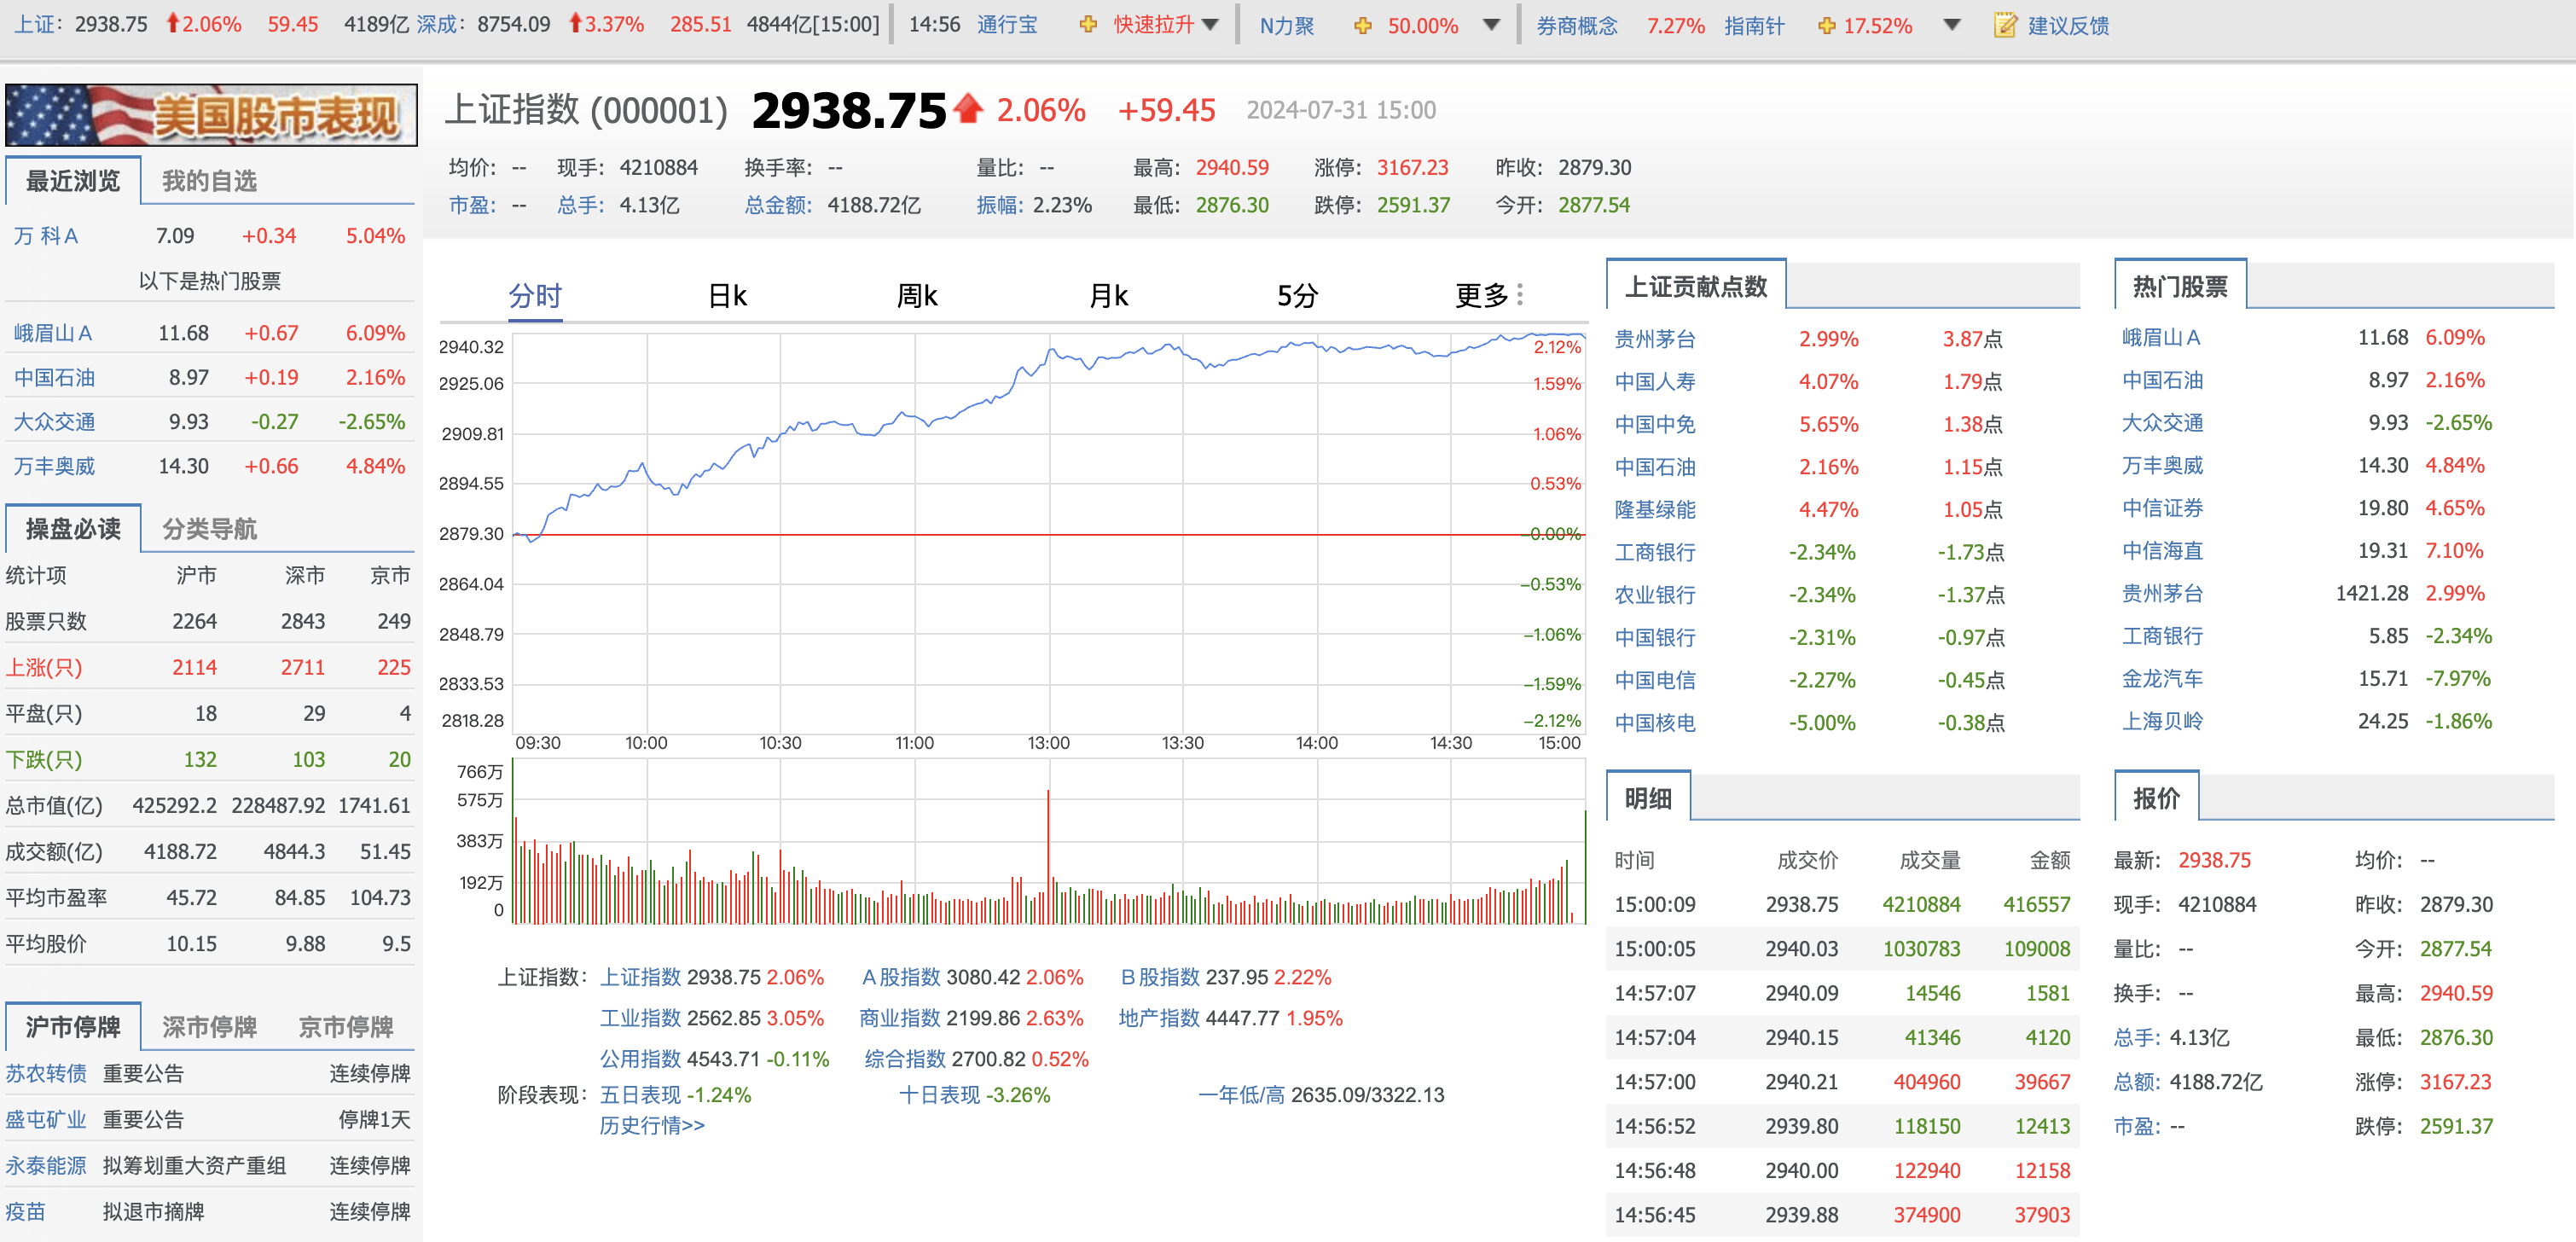Viewport: 2576px width, 1242px height.
Task: Expand the 快速拉升 dropdown arrow
Action: point(1210,25)
